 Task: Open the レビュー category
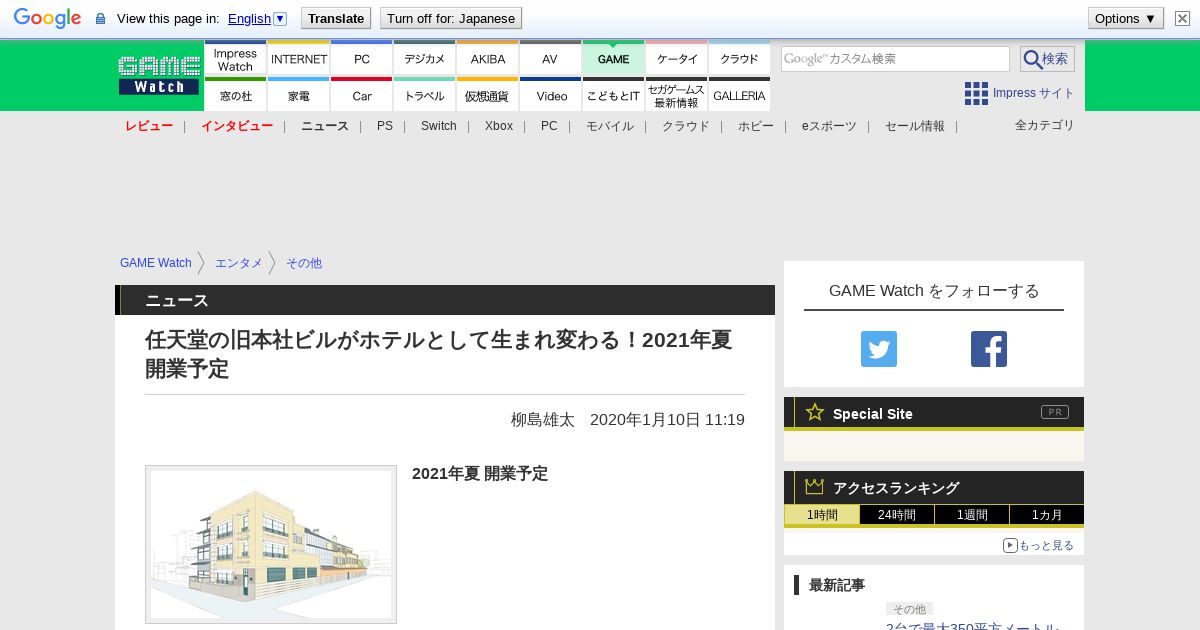point(149,126)
